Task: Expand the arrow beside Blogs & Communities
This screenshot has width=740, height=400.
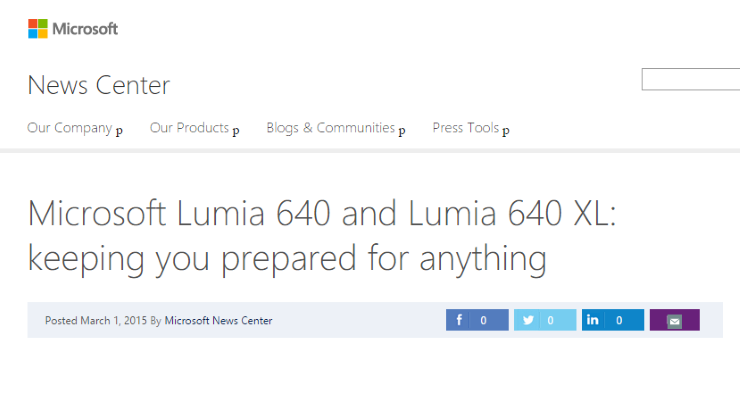Action: (402, 130)
